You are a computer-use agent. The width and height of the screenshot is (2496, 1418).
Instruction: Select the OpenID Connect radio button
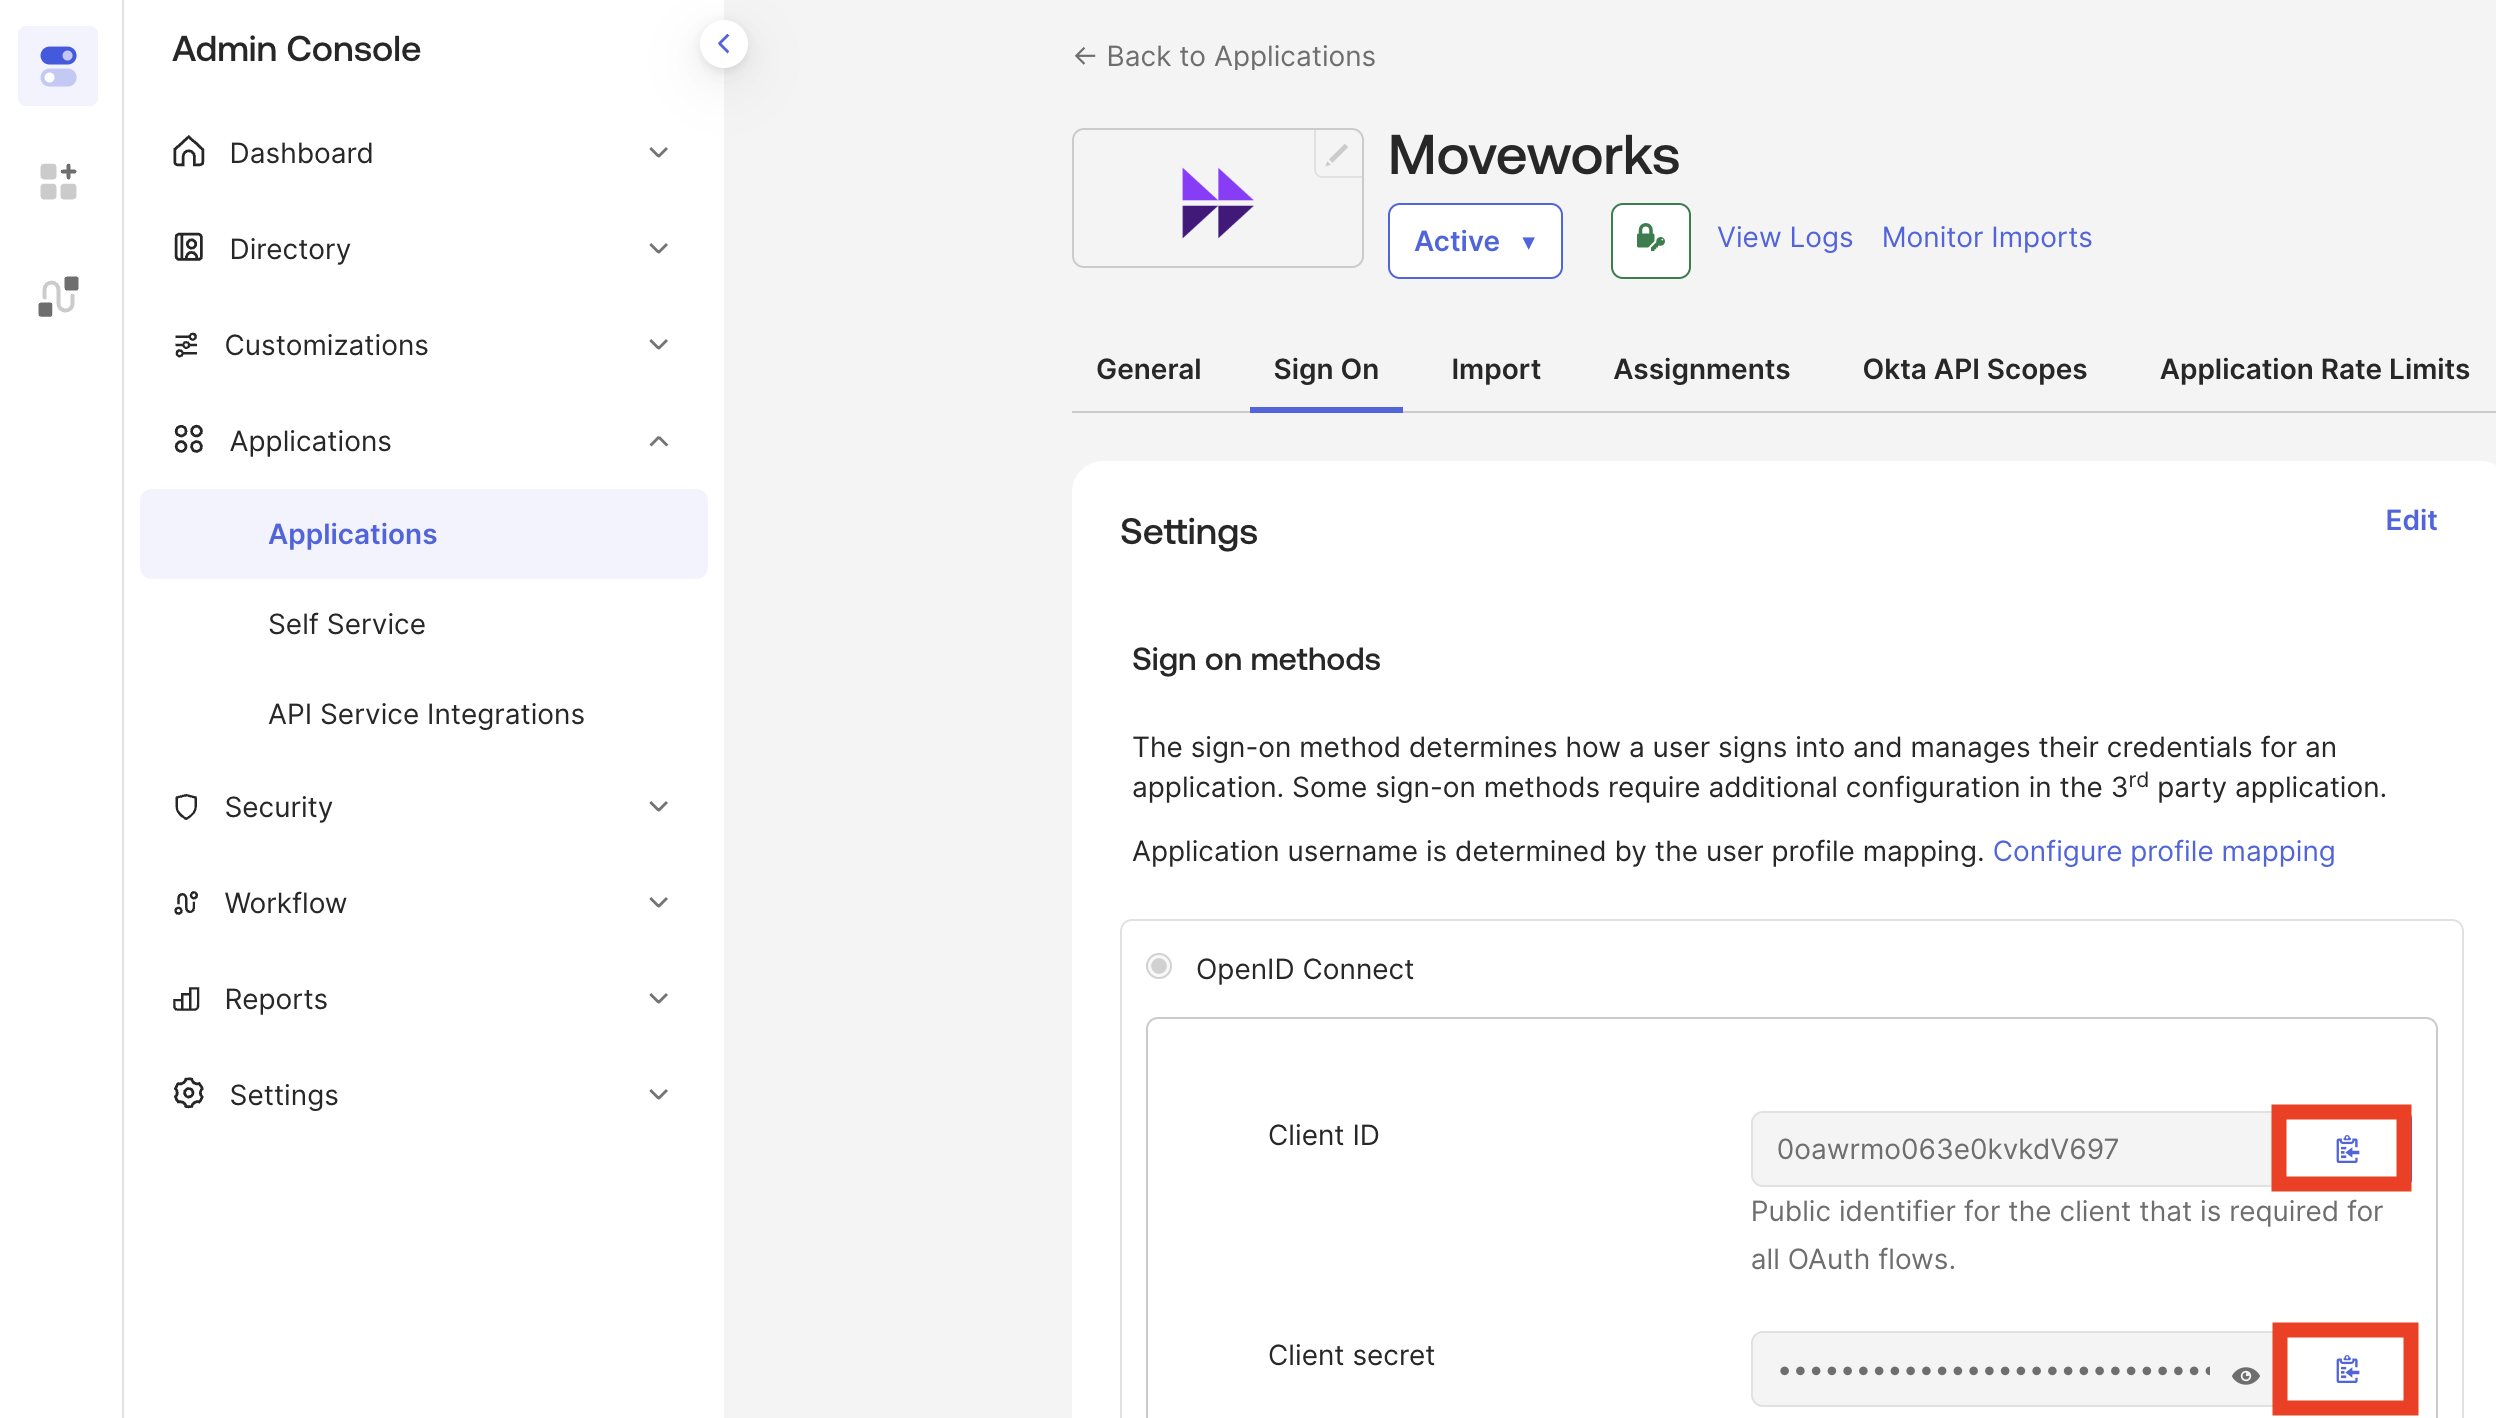[x=1159, y=967]
